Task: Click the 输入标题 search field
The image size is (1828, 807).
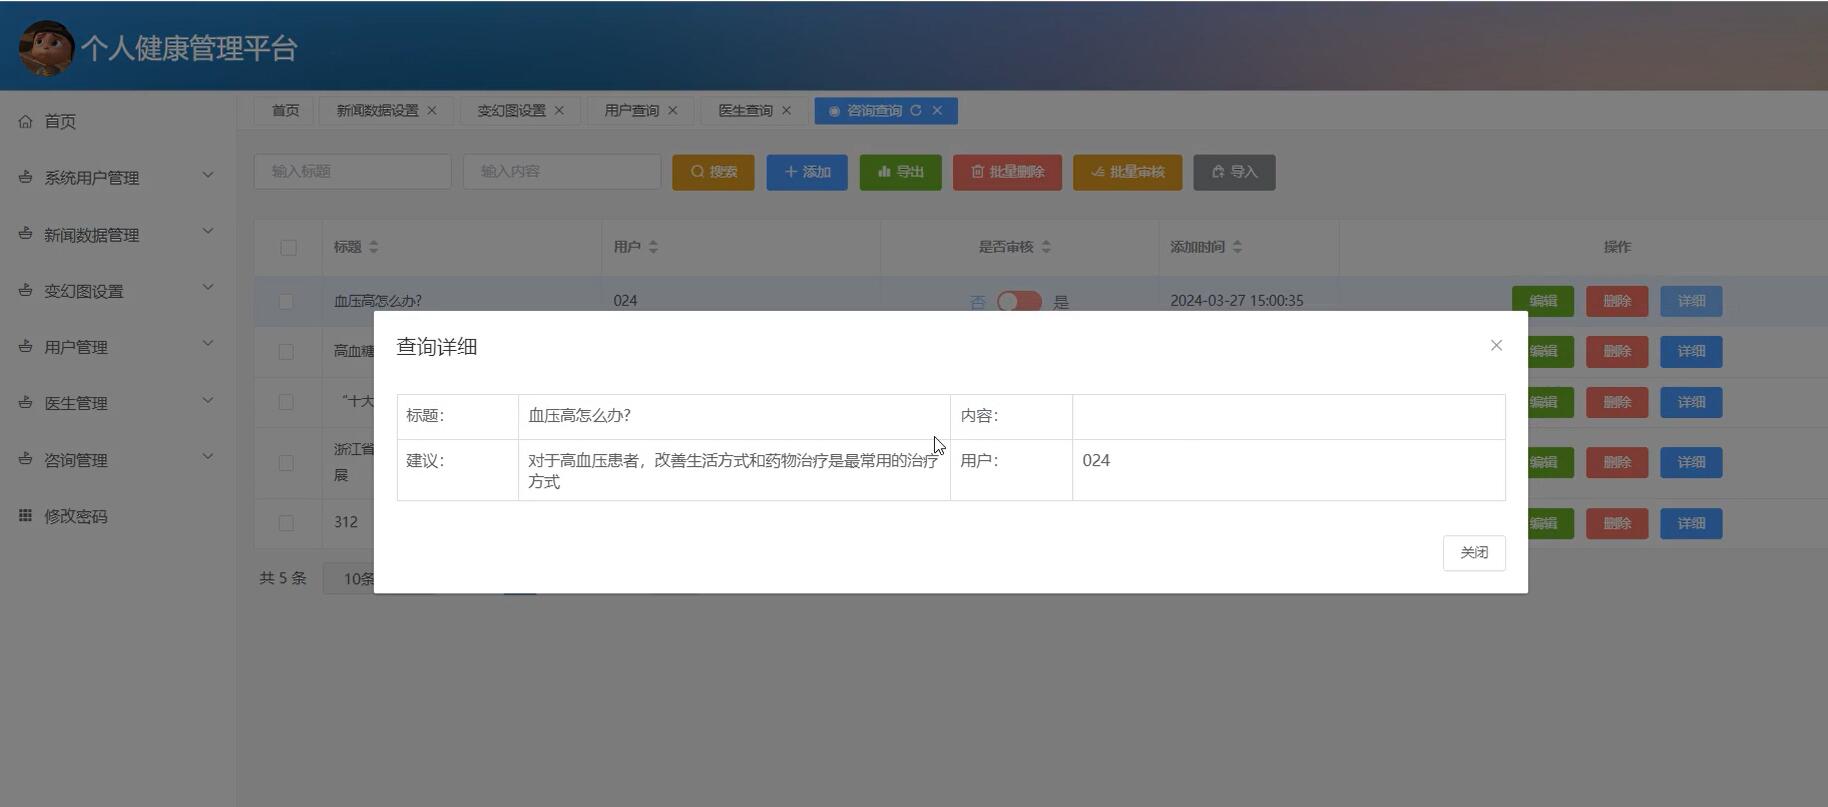Action: [x=353, y=172]
